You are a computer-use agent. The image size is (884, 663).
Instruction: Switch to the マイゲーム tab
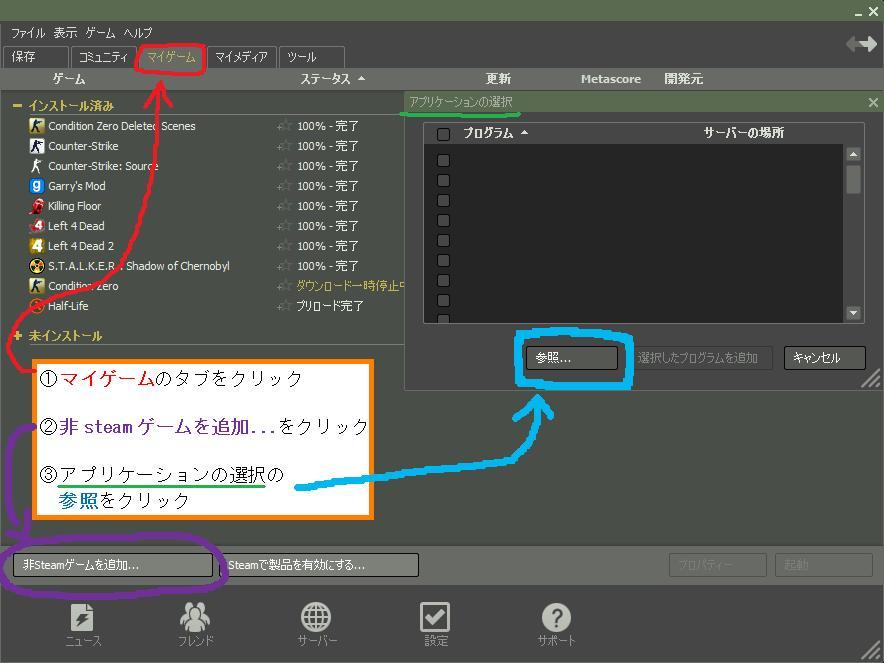coord(171,57)
